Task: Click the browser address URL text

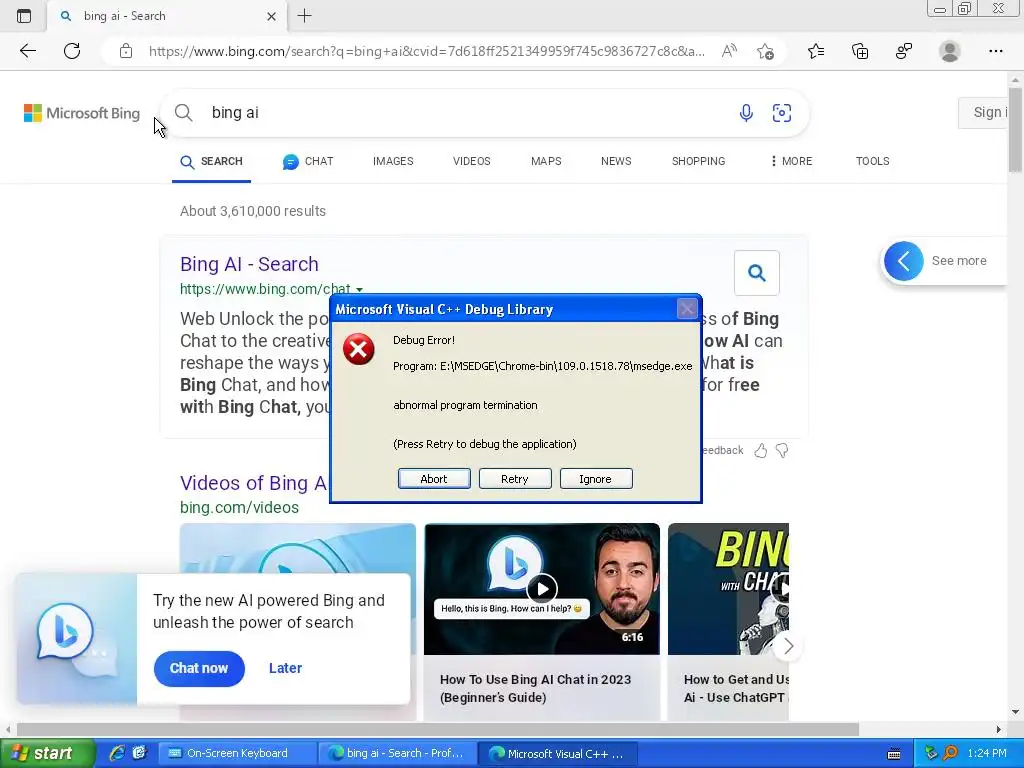Action: coord(426,51)
